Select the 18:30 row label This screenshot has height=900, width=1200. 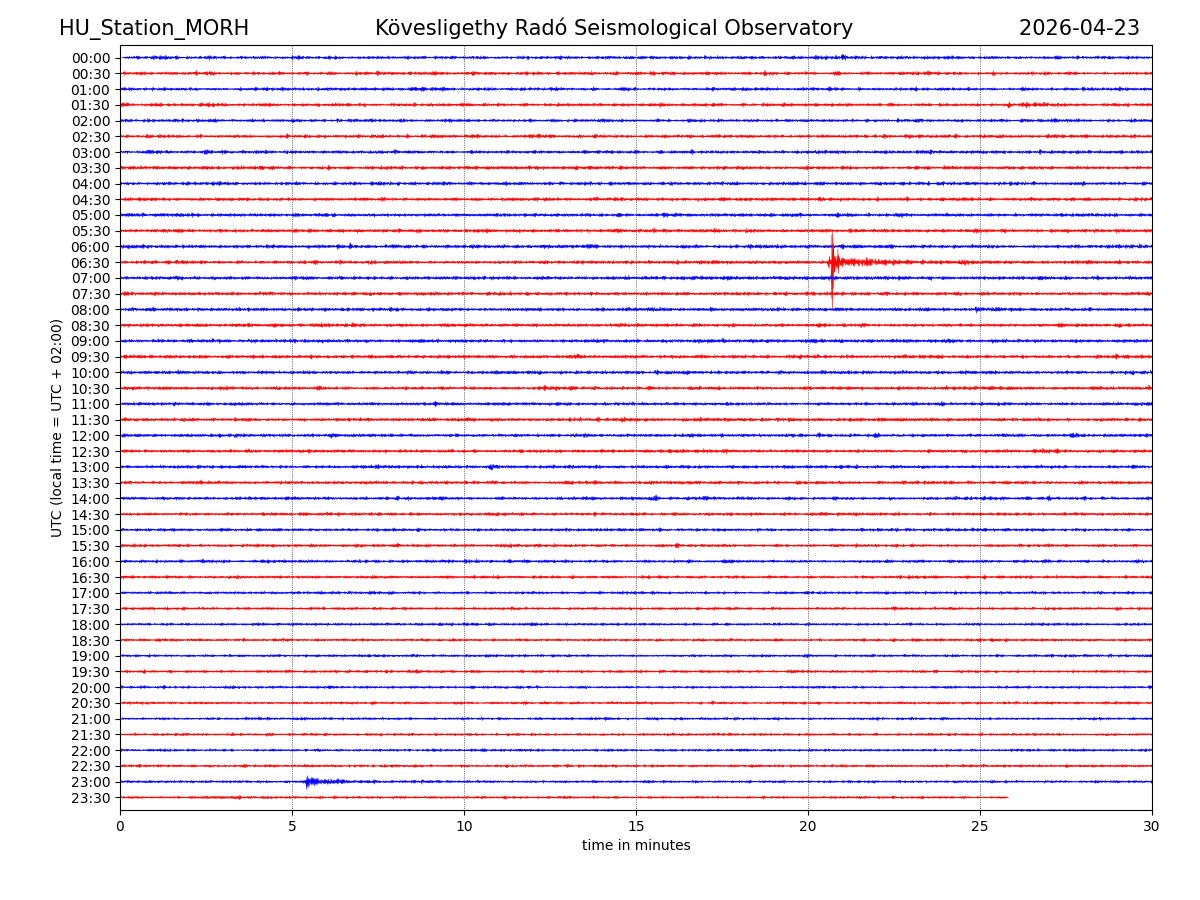[91, 641]
